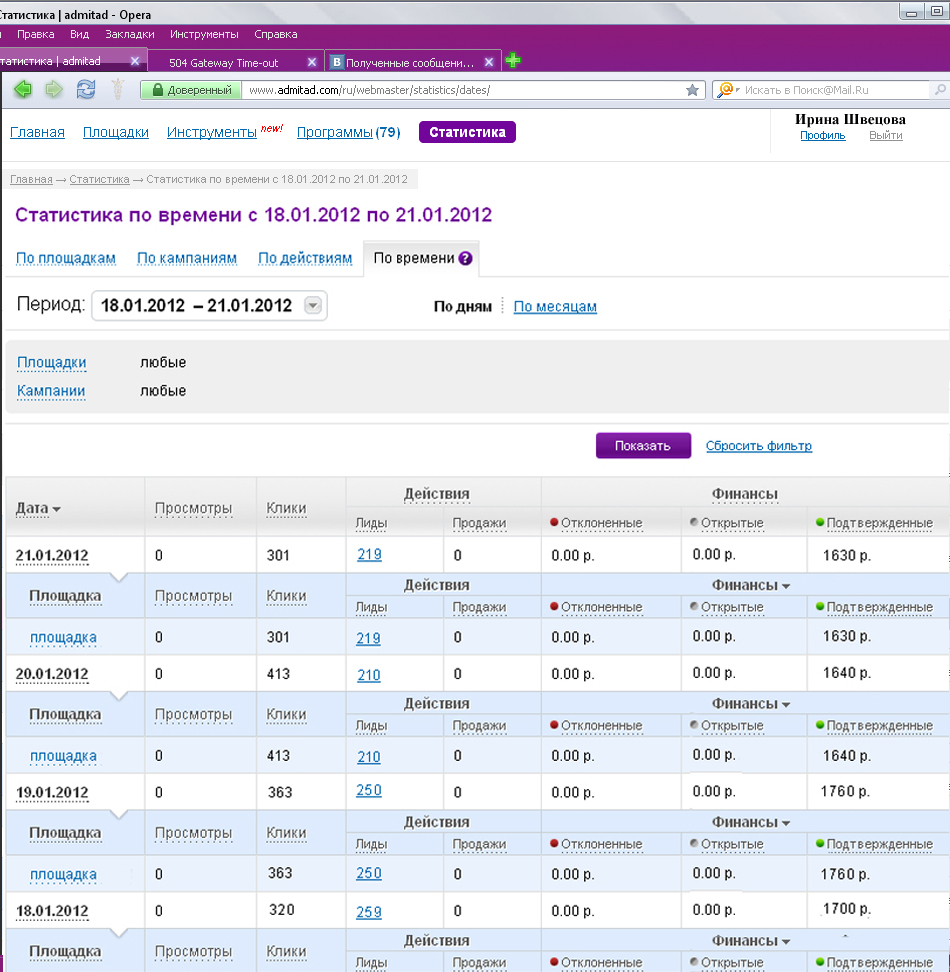Click Главная in the breadcrumb

coord(31,179)
